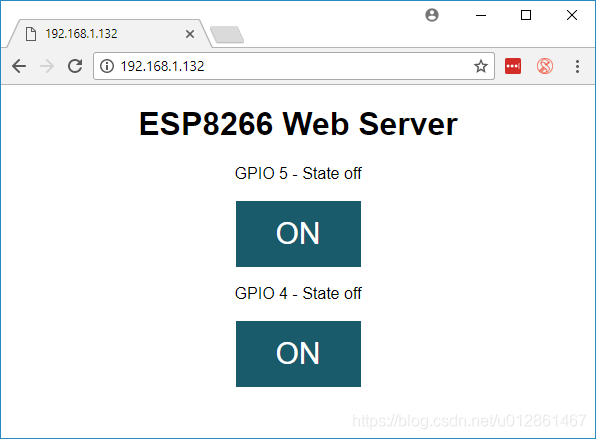Minimize the browser window
The image size is (596, 439).
pos(481,15)
